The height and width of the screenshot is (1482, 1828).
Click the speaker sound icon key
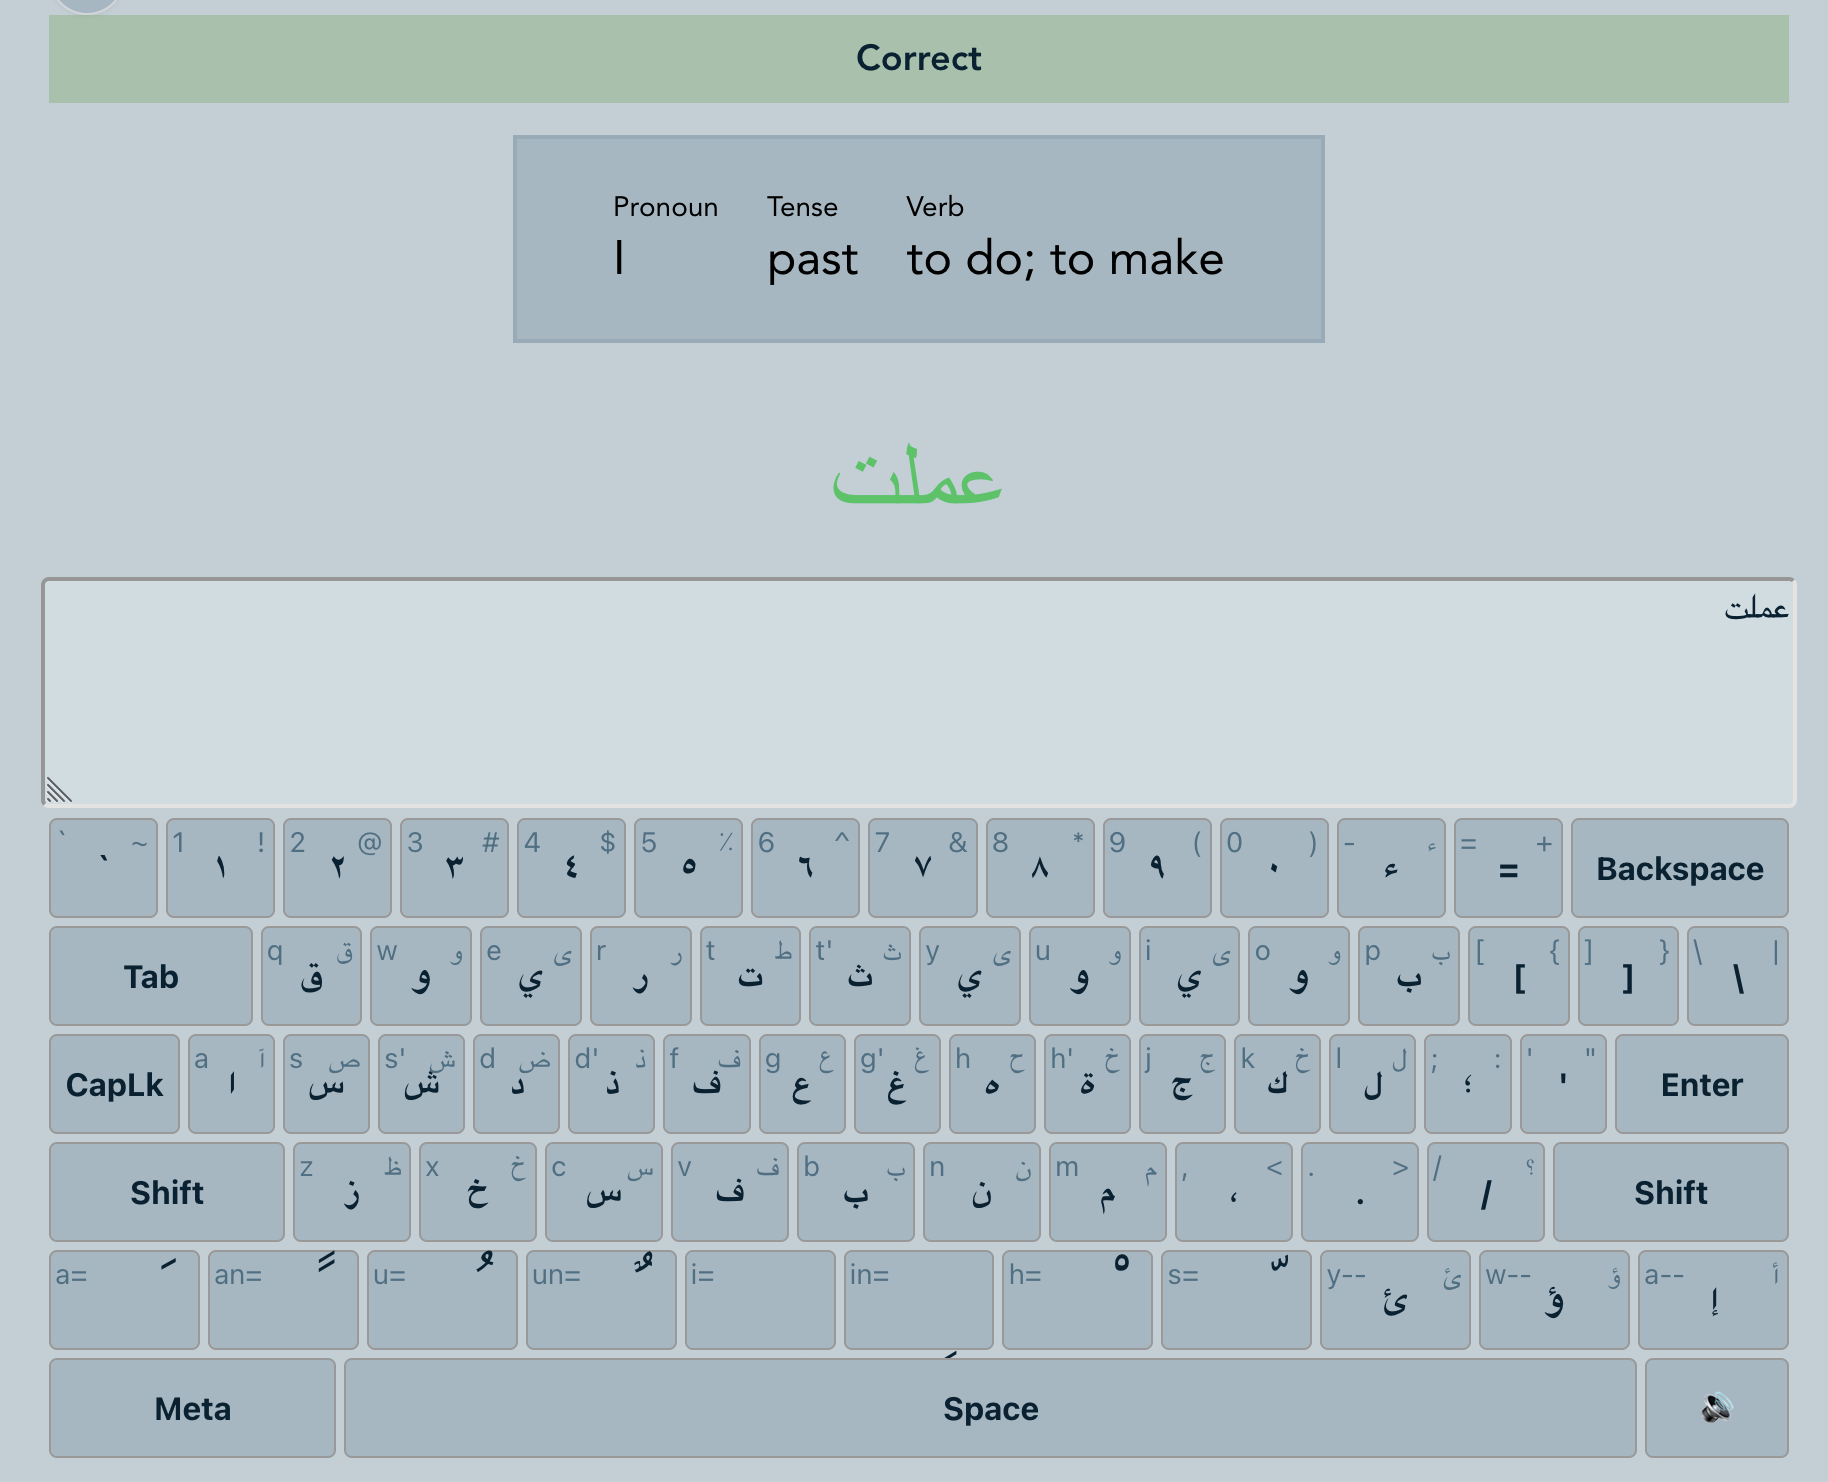1716,1408
